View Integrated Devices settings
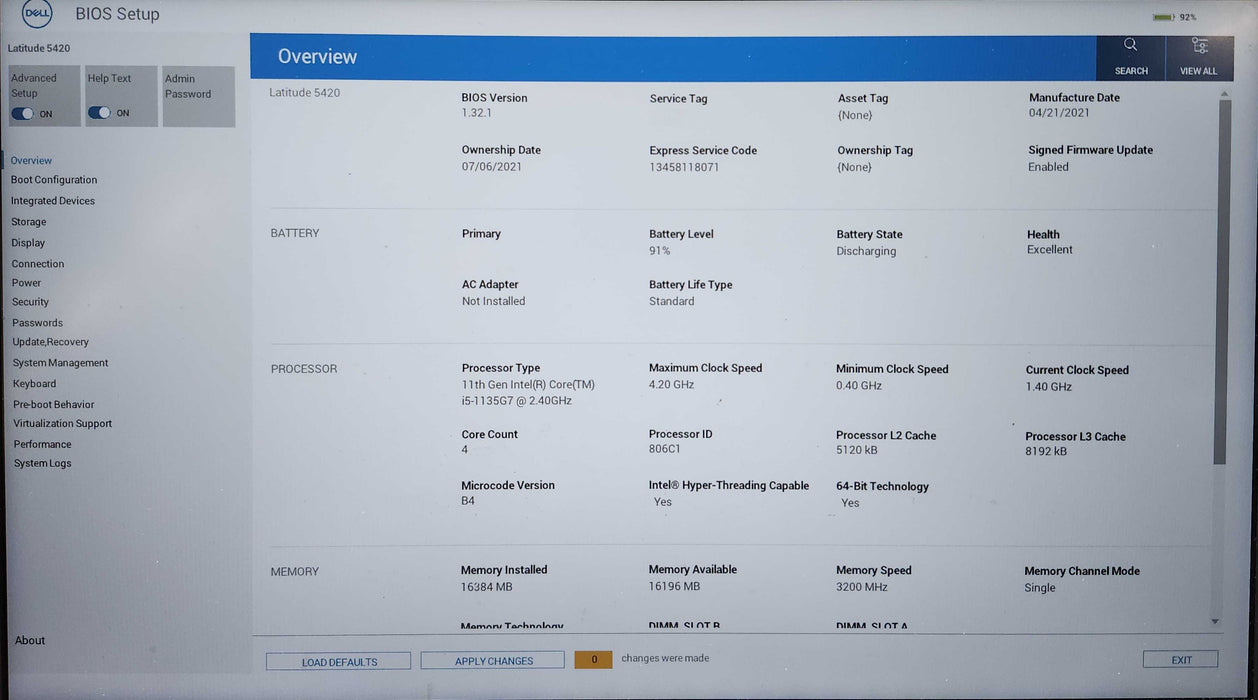 coord(53,200)
